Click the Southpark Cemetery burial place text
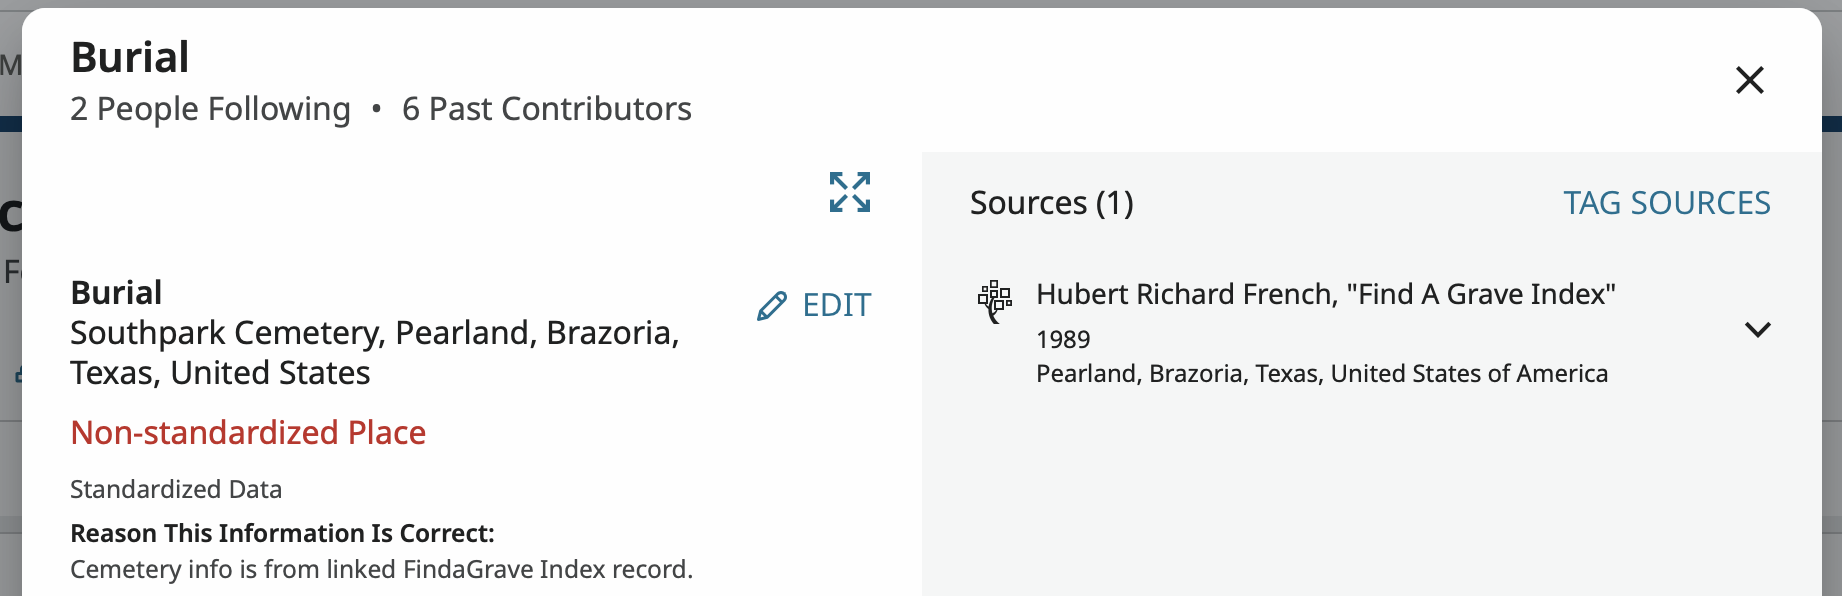Screen dimensions: 1842x596 [x=374, y=352]
